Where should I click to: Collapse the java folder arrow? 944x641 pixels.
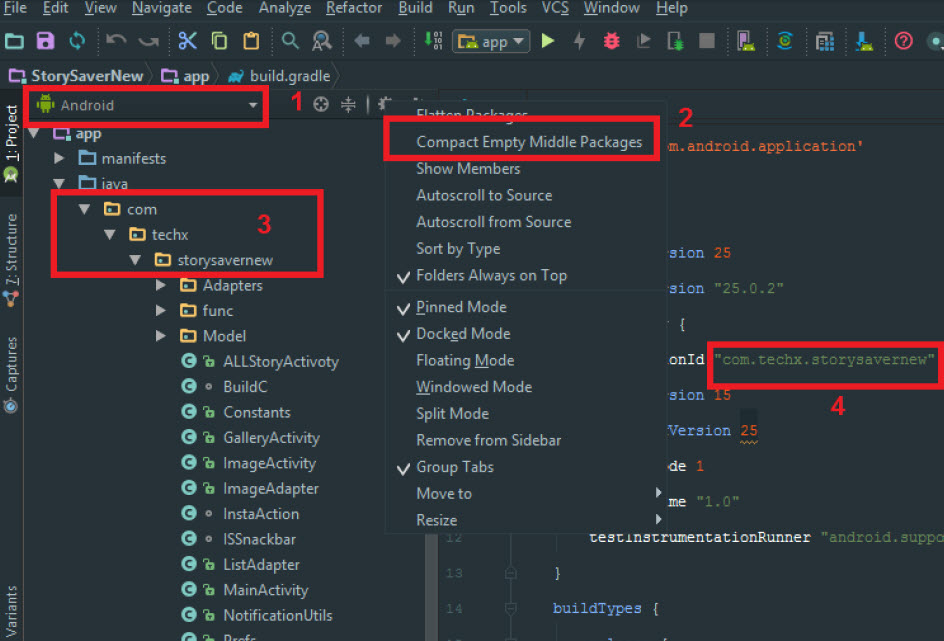click(x=59, y=184)
